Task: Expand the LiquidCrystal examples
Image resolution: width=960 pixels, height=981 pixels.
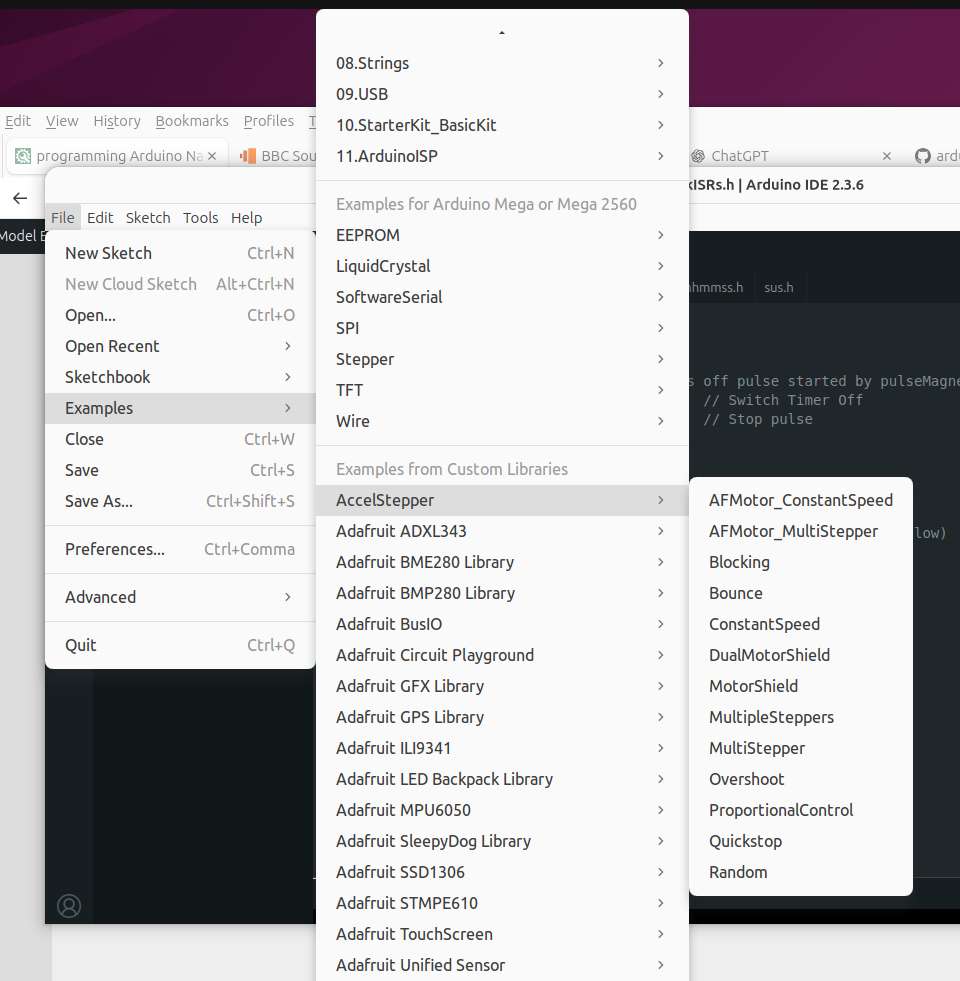Action: click(x=502, y=266)
